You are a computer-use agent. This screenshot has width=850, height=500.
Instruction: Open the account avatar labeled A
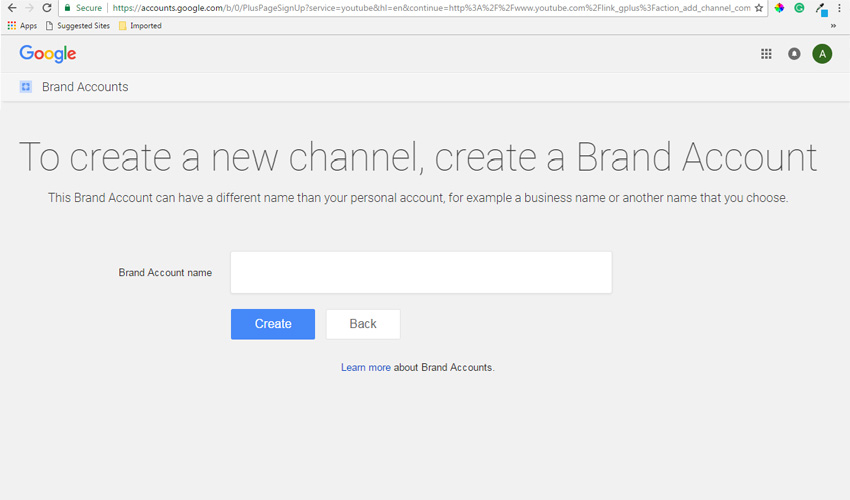point(822,54)
